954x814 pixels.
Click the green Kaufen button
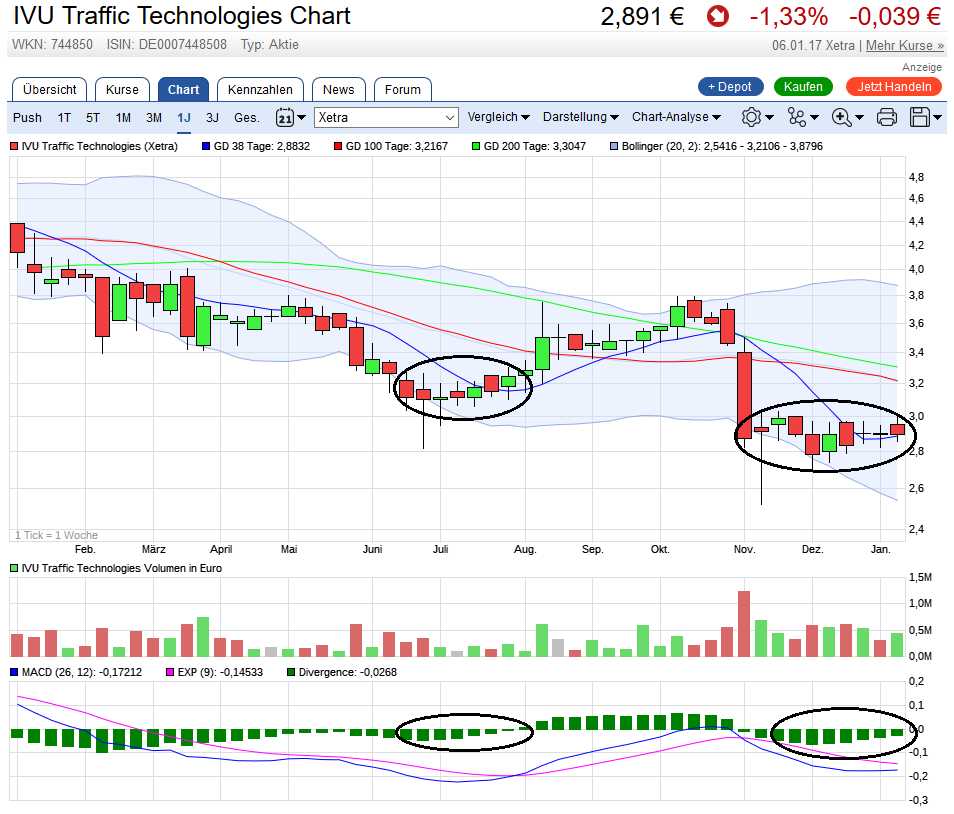point(803,87)
